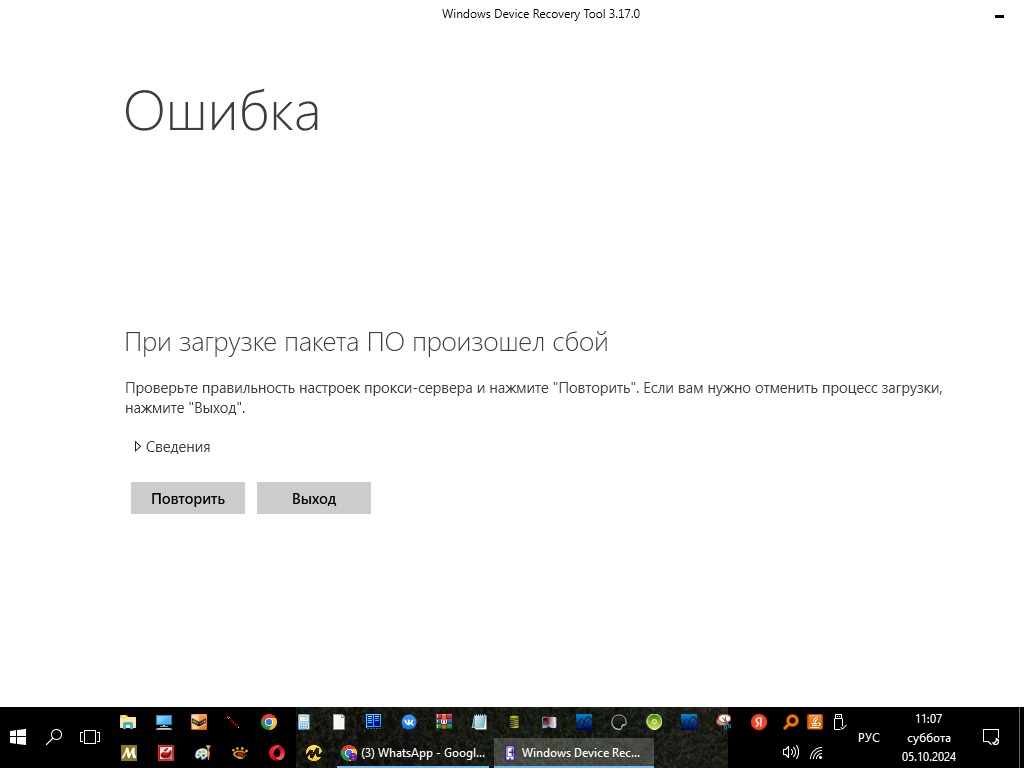
Task: Open the white circle taskbar icon
Action: (x=618, y=722)
